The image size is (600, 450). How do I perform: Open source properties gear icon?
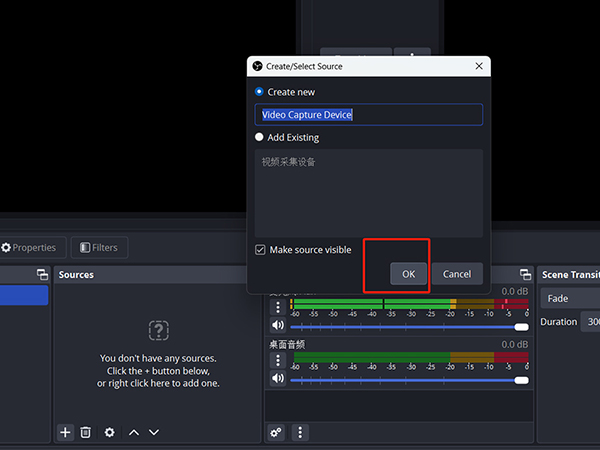point(110,432)
